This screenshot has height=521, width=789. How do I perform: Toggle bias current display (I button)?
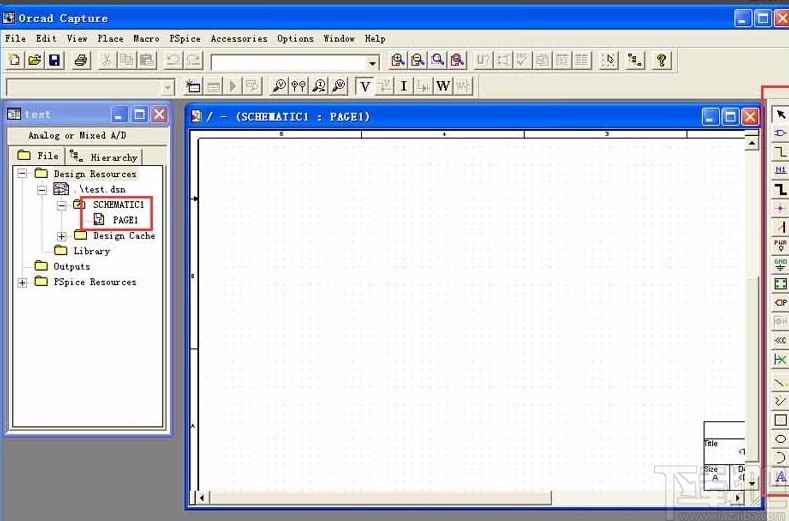click(x=404, y=87)
